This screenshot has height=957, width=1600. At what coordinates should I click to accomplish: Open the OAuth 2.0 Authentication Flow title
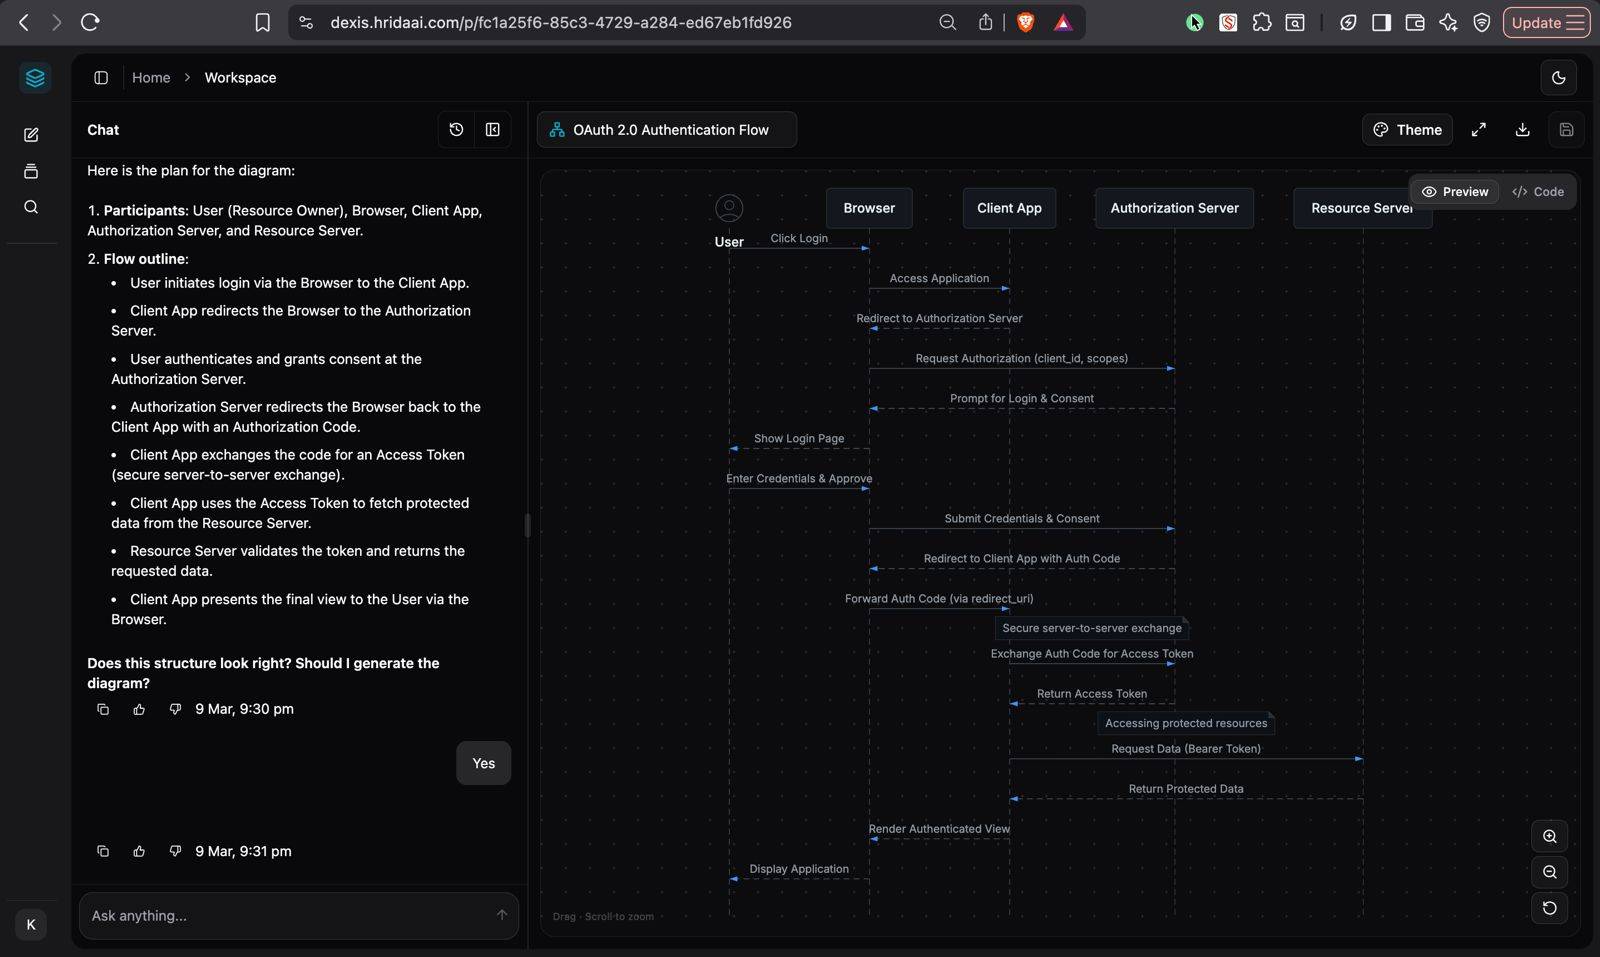click(667, 130)
